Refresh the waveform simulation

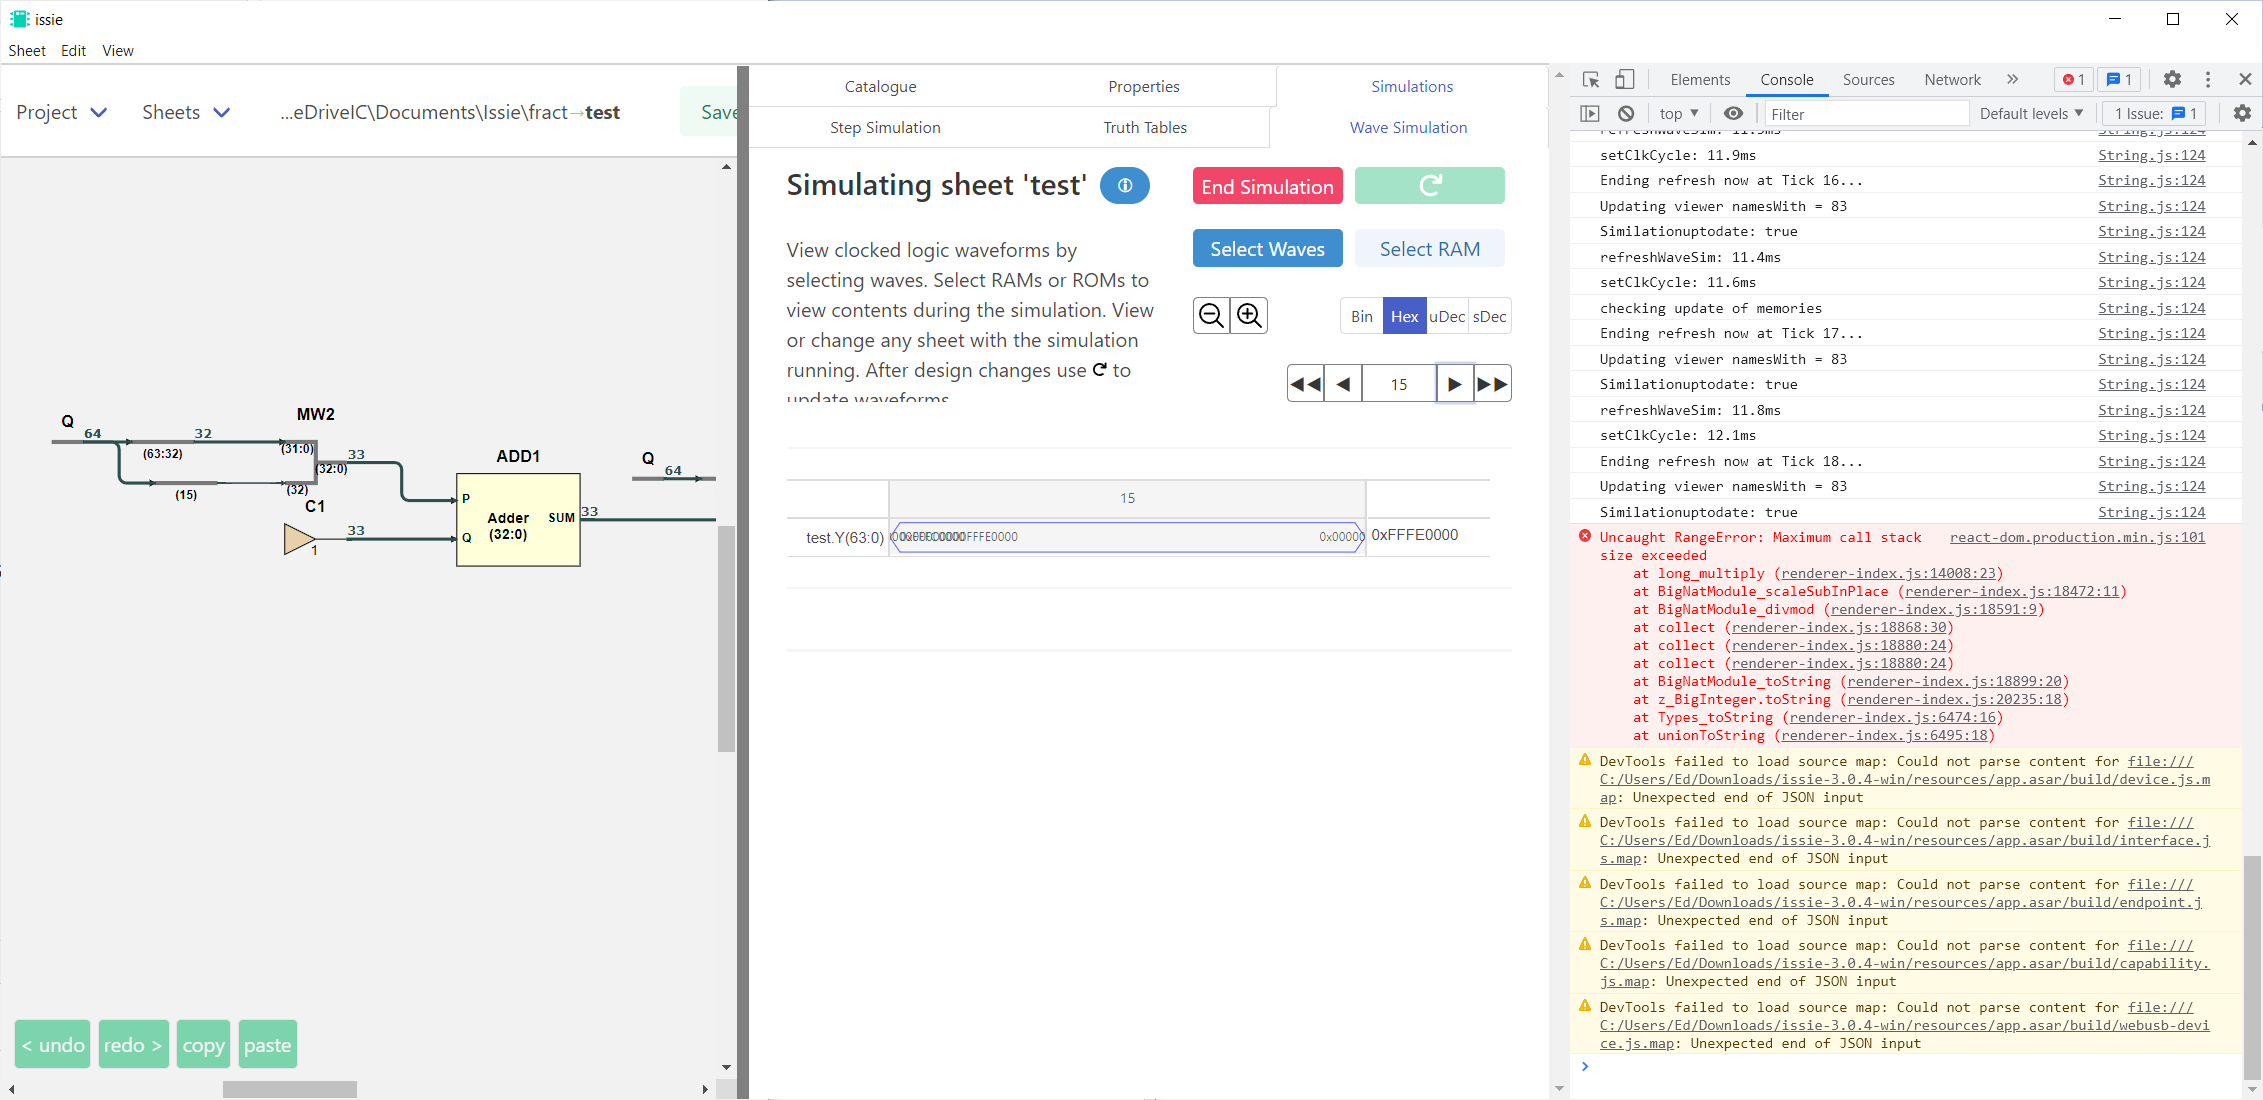pyautogui.click(x=1429, y=186)
